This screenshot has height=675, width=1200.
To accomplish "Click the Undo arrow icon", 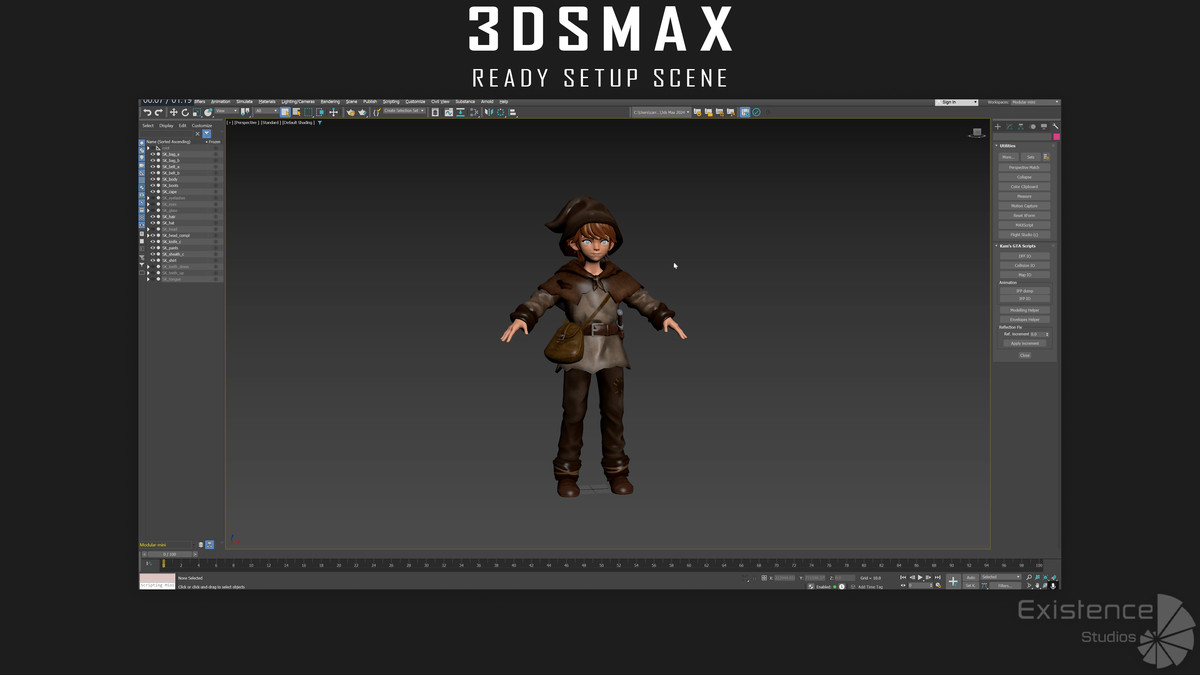I will click(148, 112).
